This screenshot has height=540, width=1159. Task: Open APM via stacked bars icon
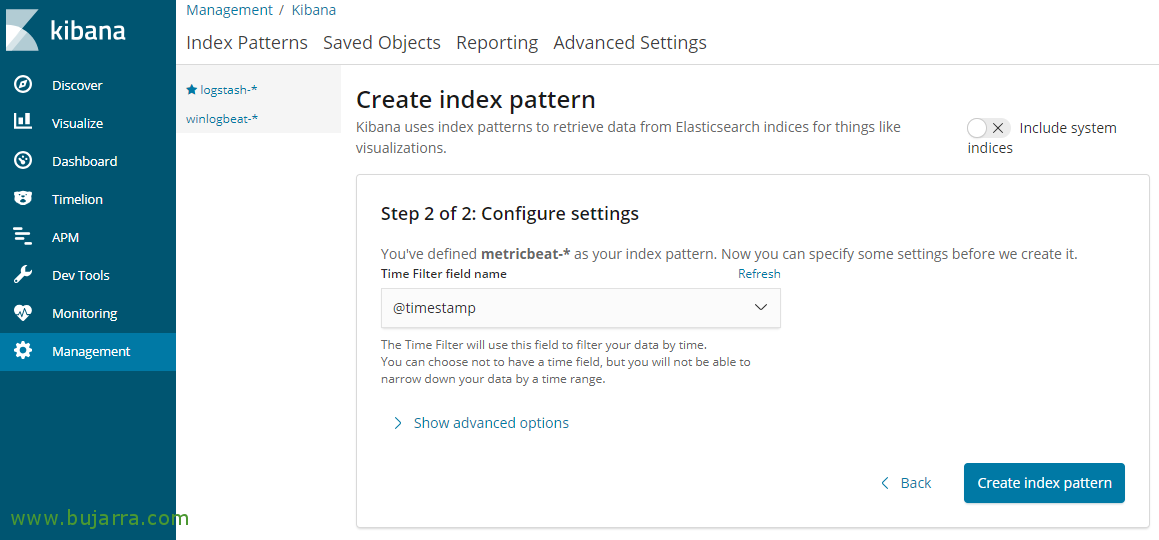tap(23, 237)
